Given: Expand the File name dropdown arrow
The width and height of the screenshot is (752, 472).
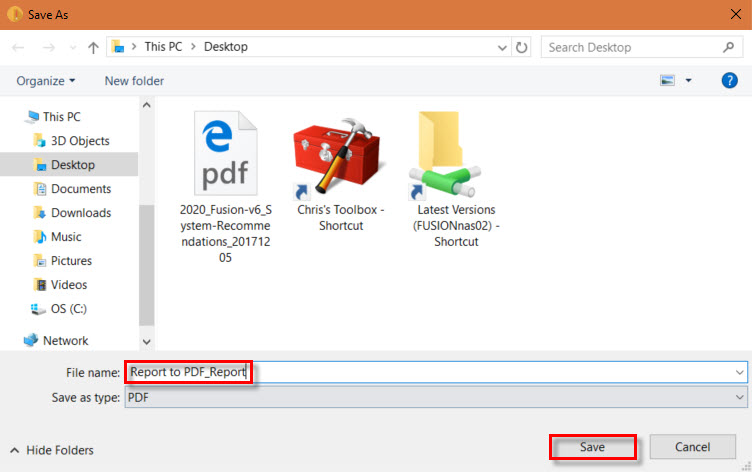Looking at the screenshot, I should click(740, 372).
